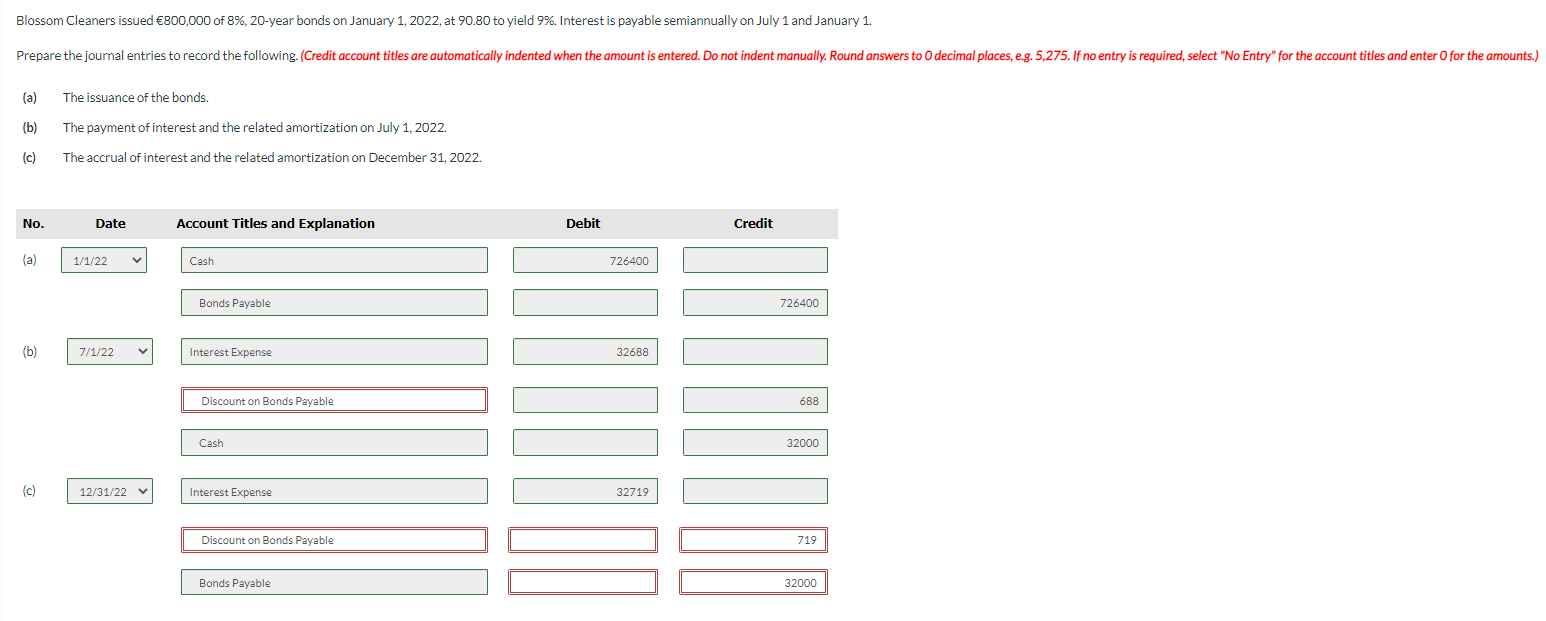
Task: Select Discount on Bonds Payable field in entry (c)
Action: tap(334, 540)
